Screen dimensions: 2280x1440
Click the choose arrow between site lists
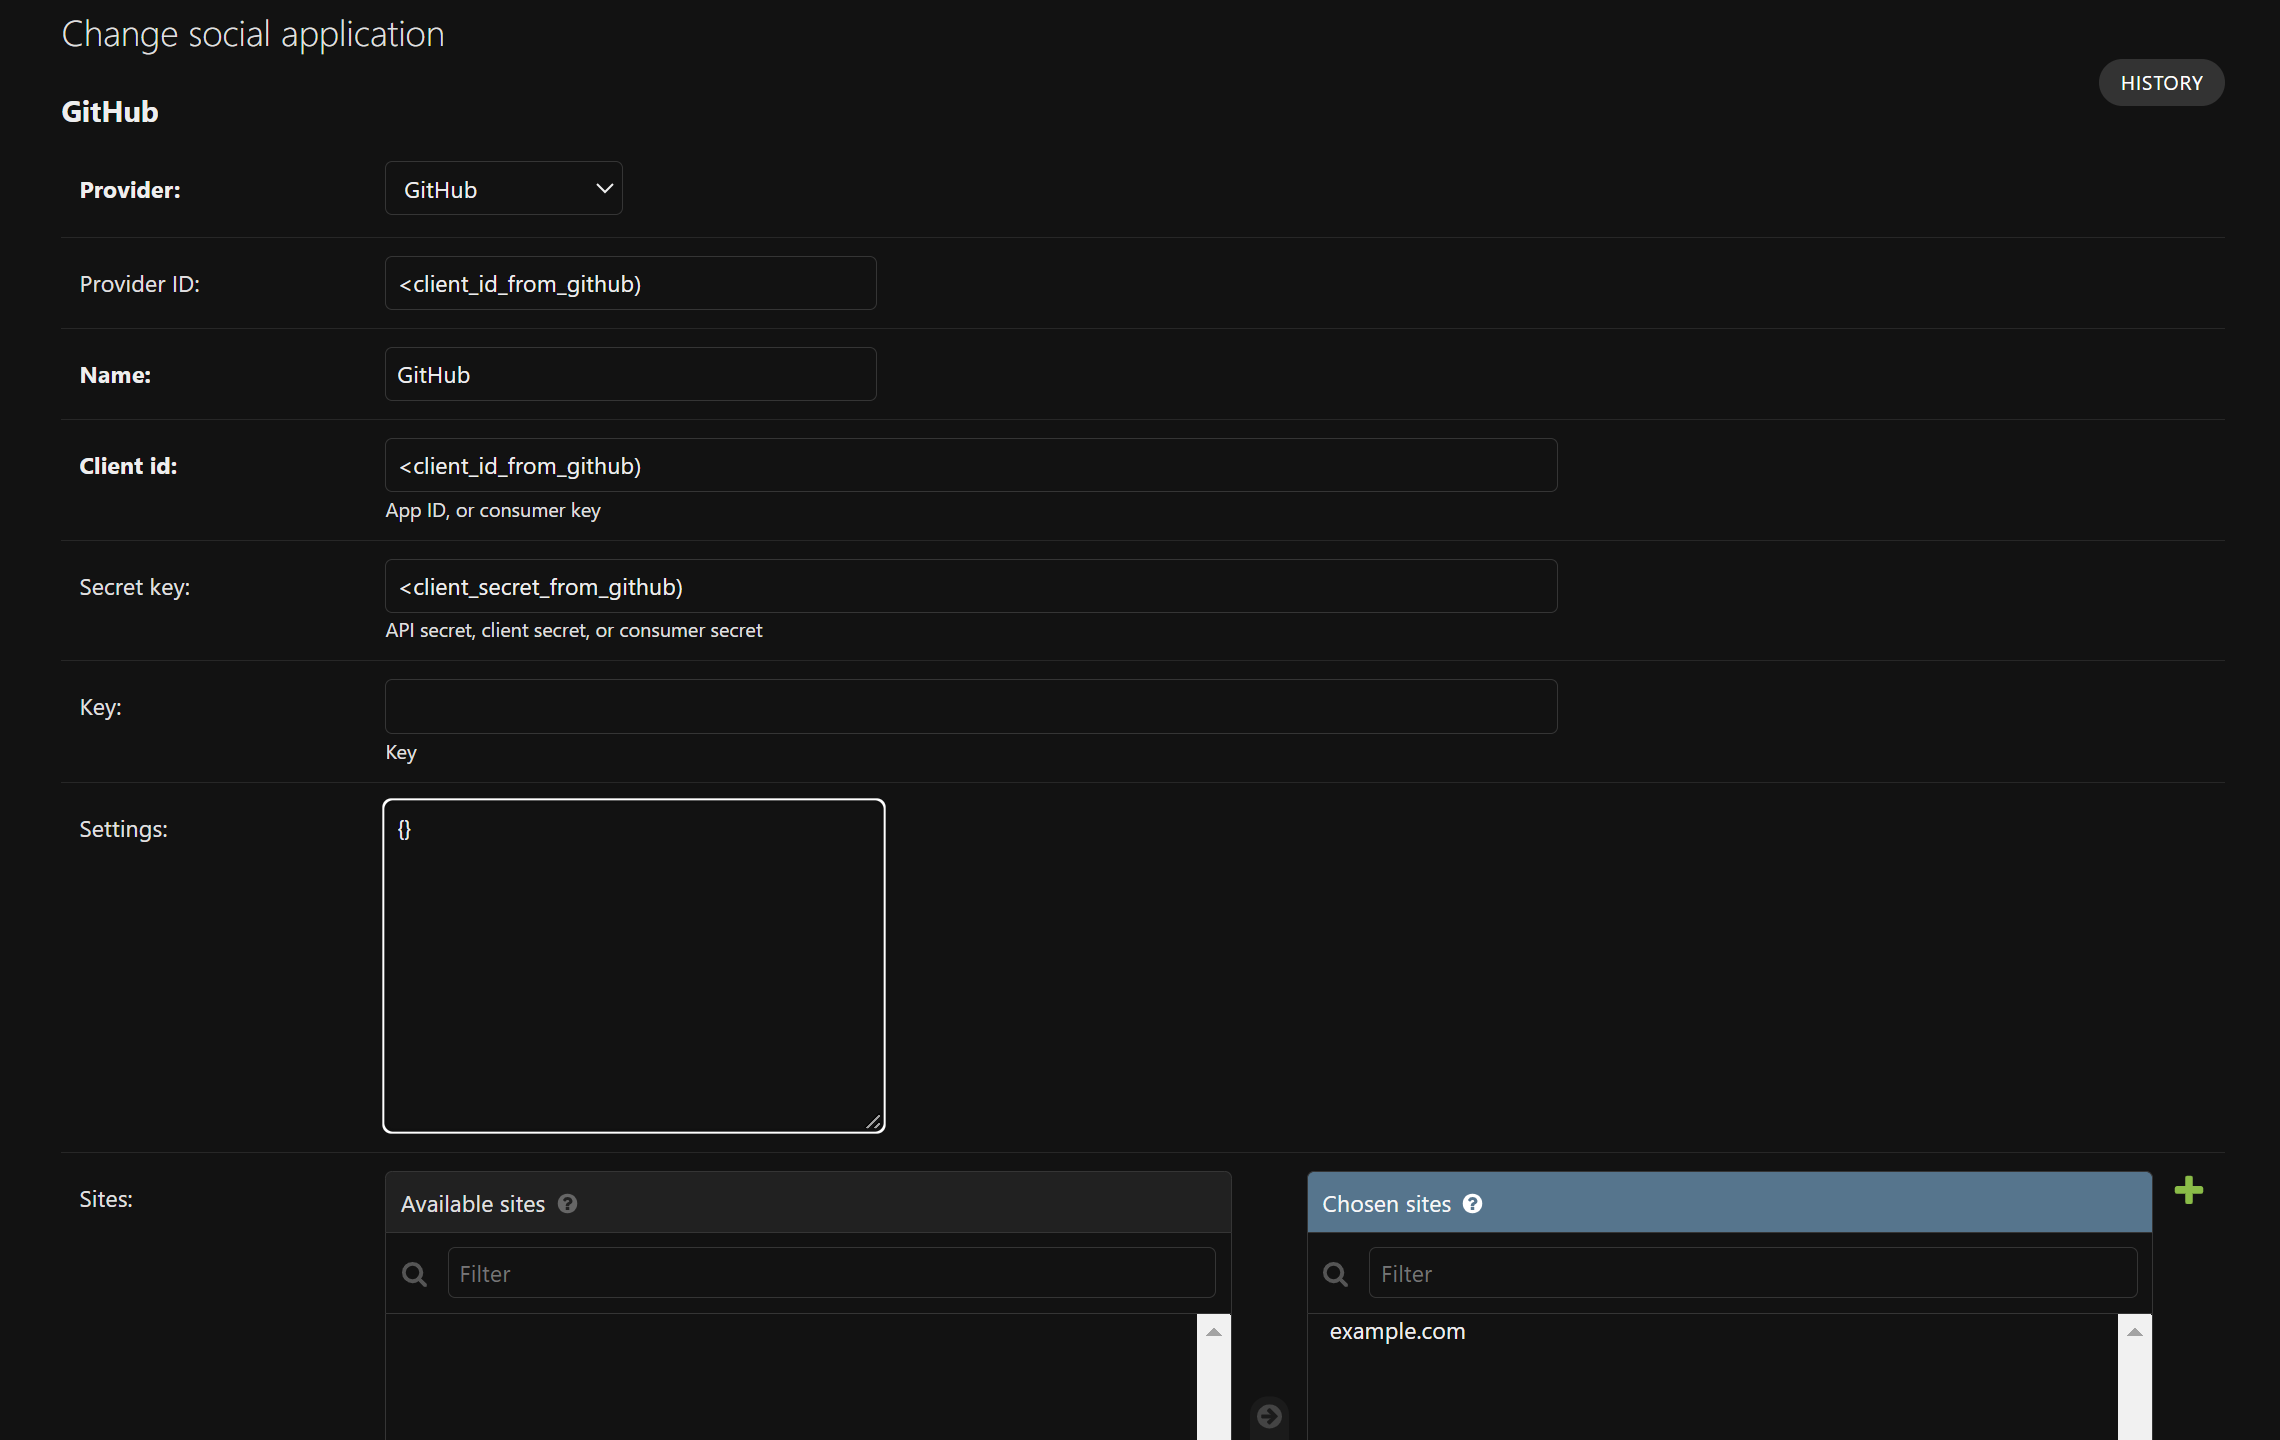click(1269, 1416)
